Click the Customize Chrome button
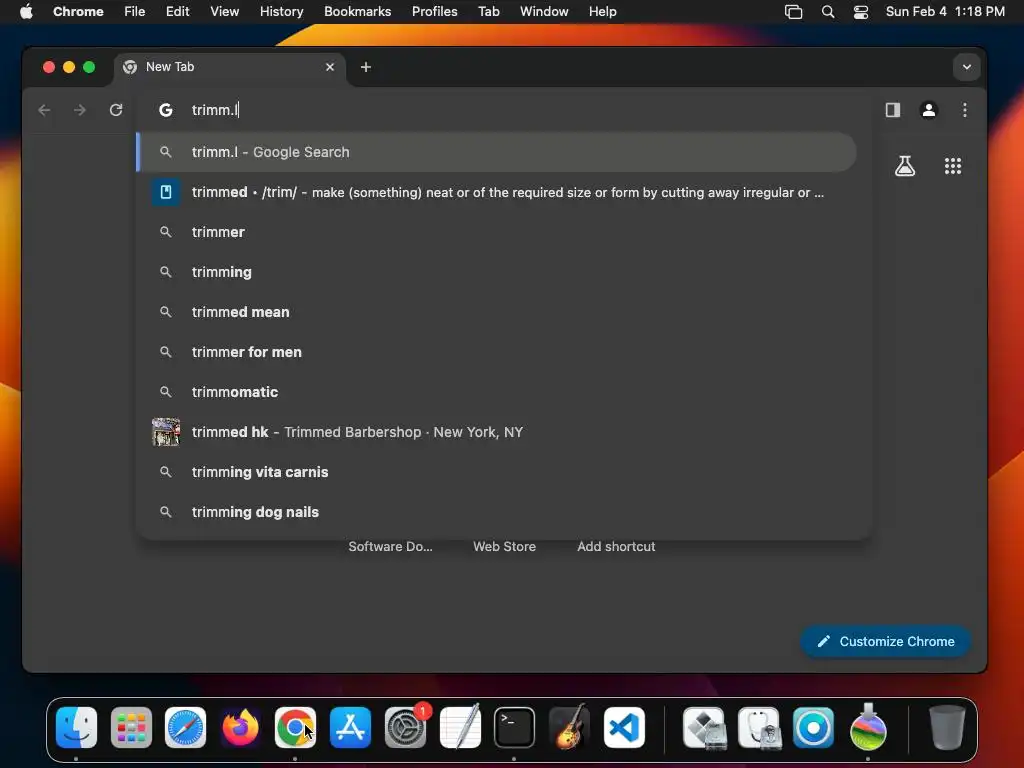Viewport: 1024px width, 768px height. click(x=886, y=641)
